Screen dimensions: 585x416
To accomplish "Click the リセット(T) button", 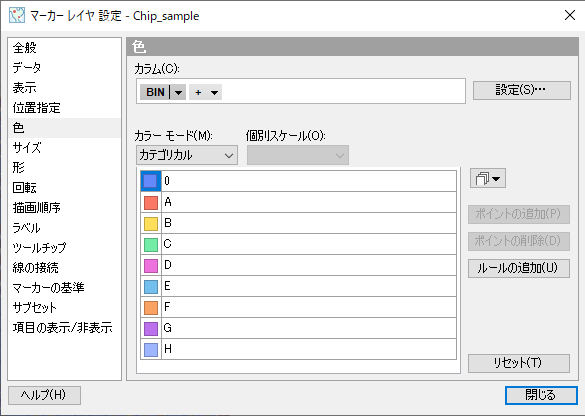I will coord(519,363).
